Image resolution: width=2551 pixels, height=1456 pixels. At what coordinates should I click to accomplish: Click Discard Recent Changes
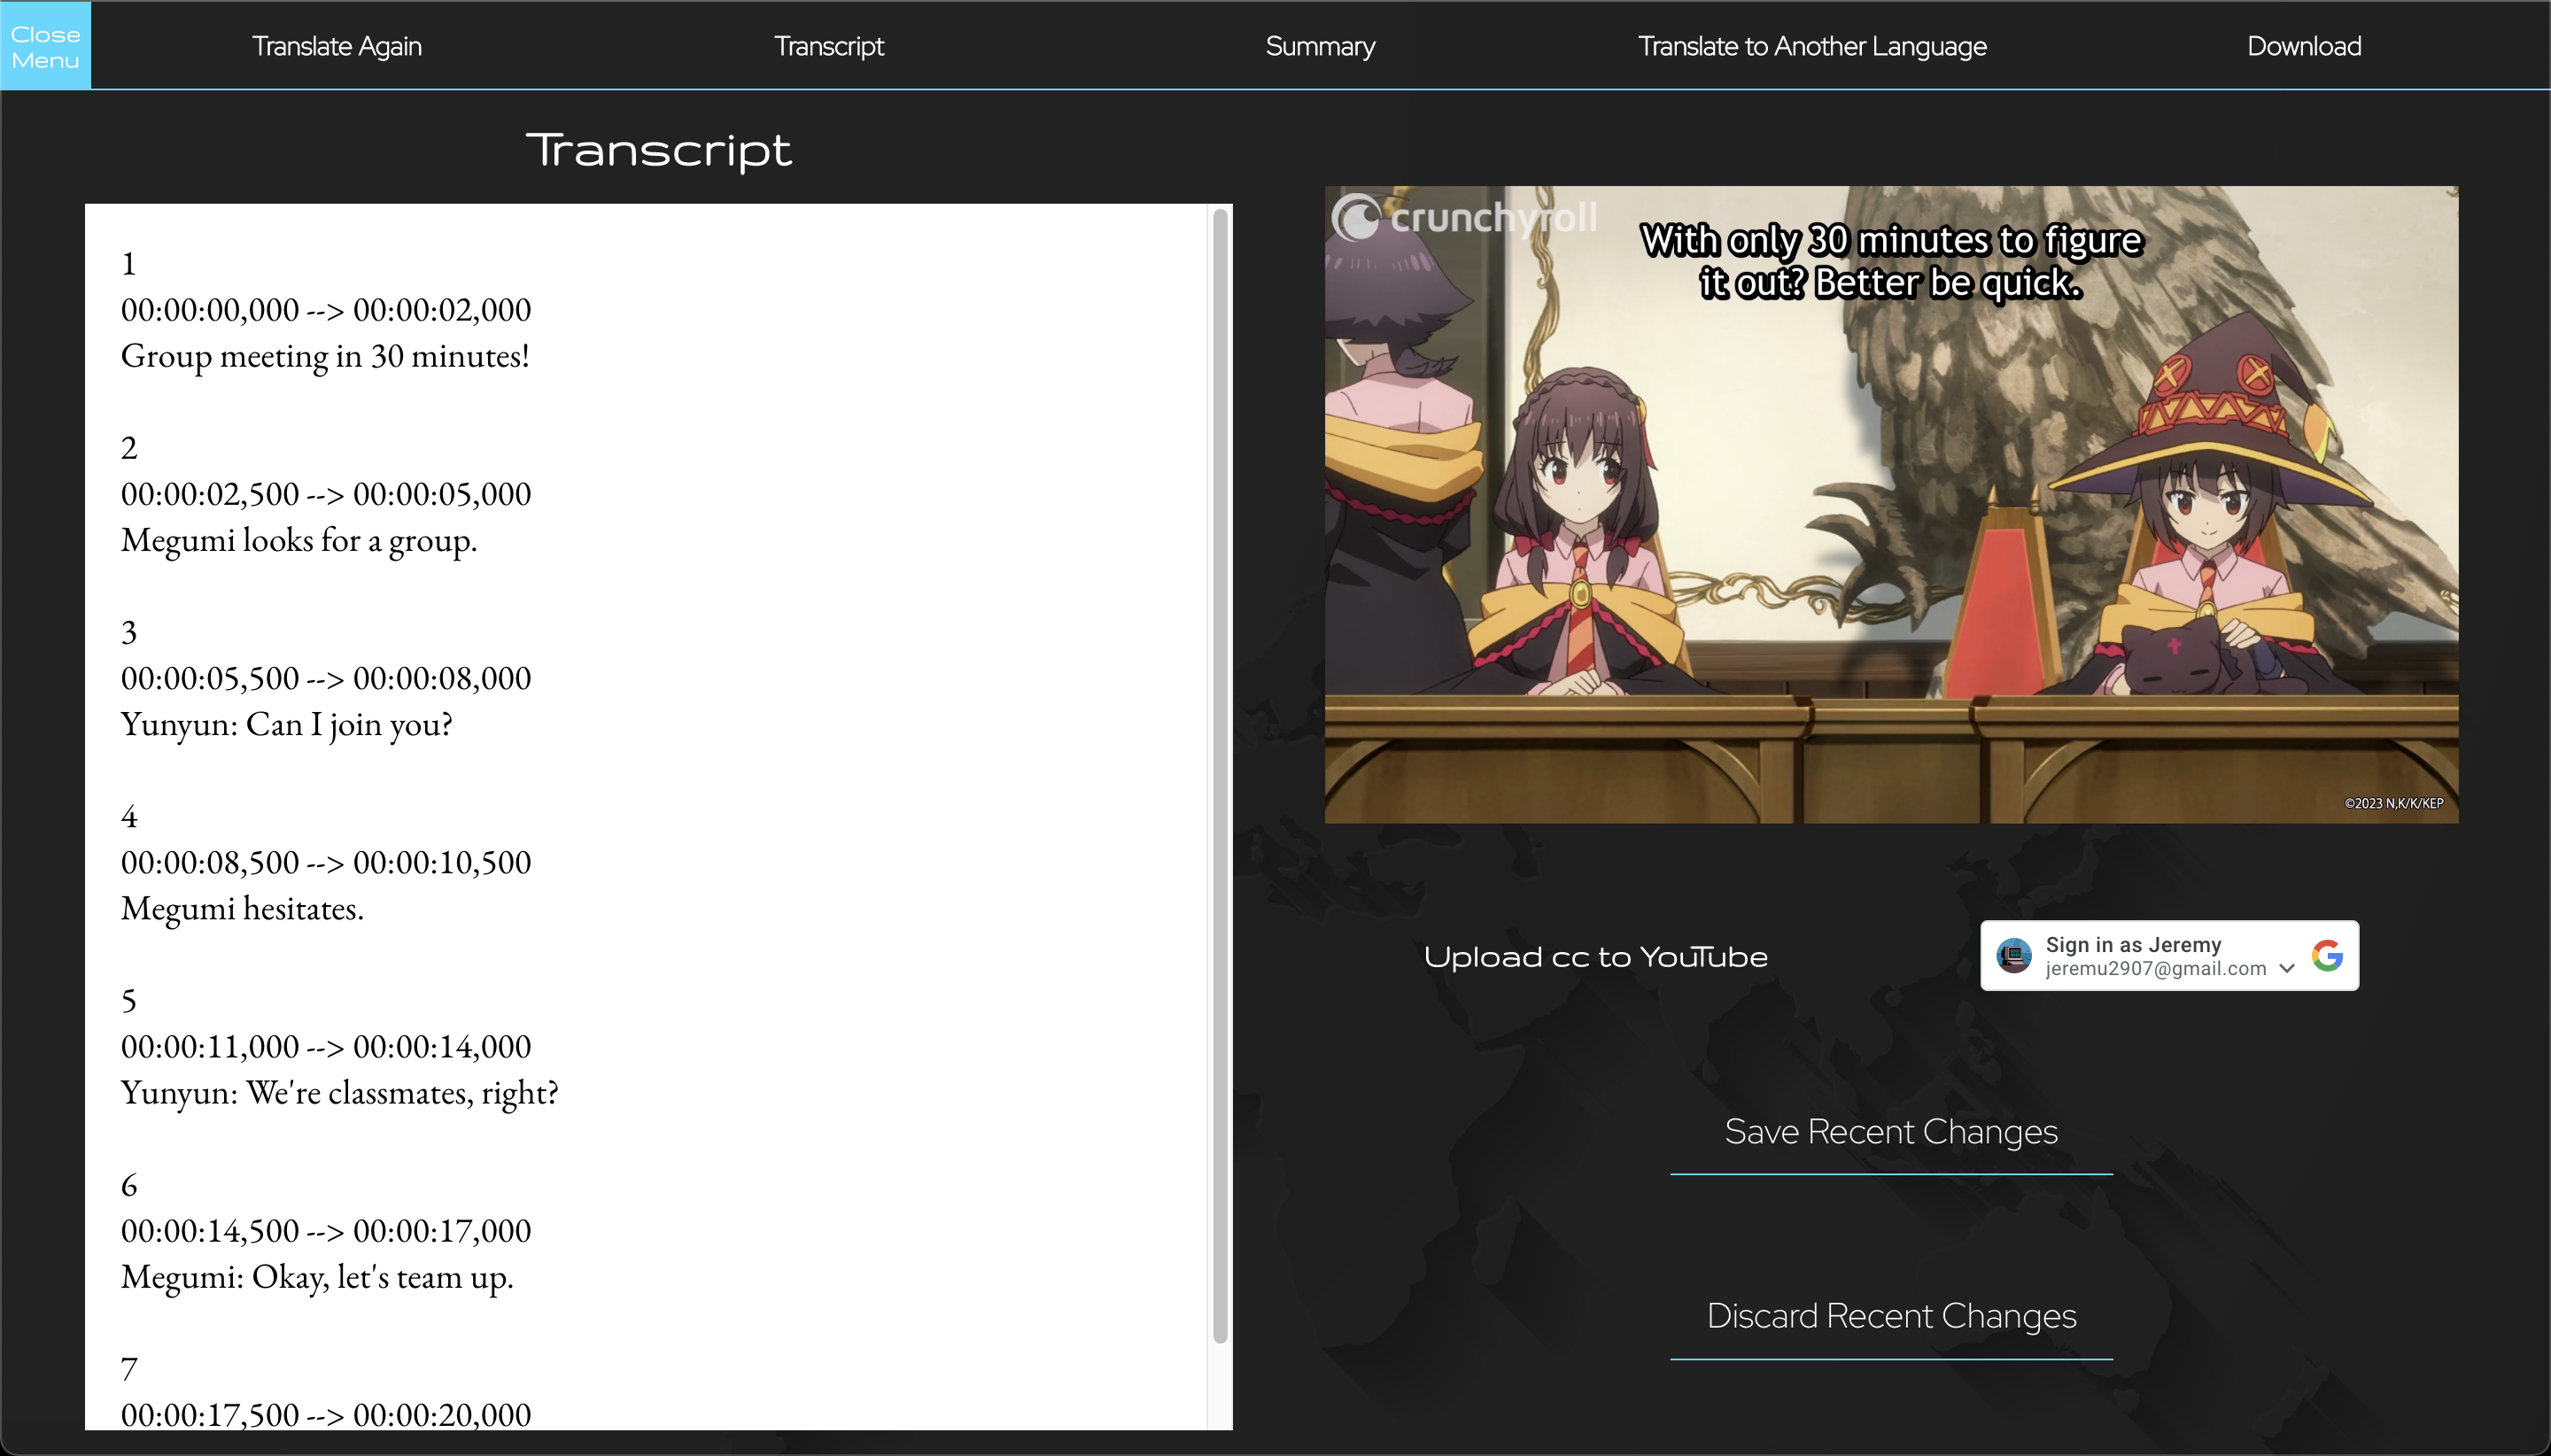1890,1316
